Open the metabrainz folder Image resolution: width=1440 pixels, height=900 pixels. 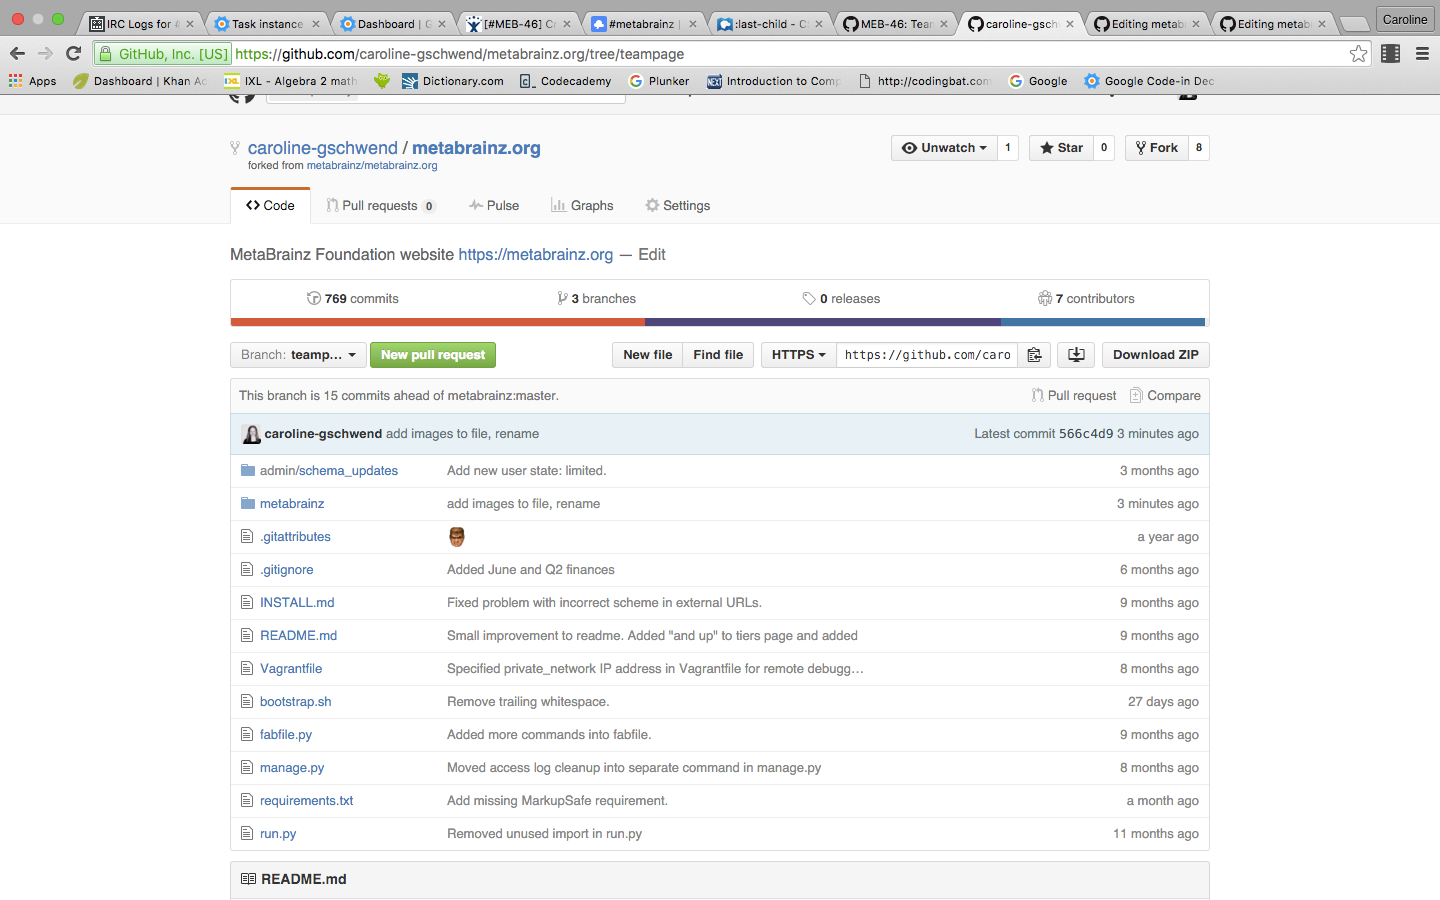(x=291, y=504)
